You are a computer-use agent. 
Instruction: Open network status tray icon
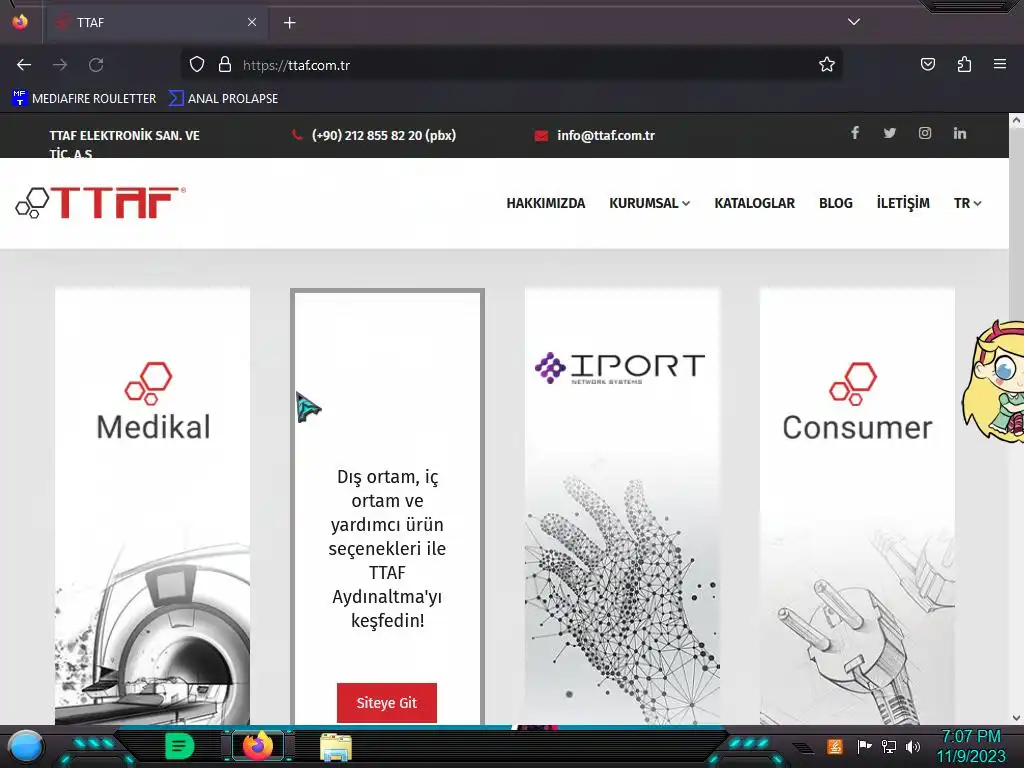(x=889, y=746)
